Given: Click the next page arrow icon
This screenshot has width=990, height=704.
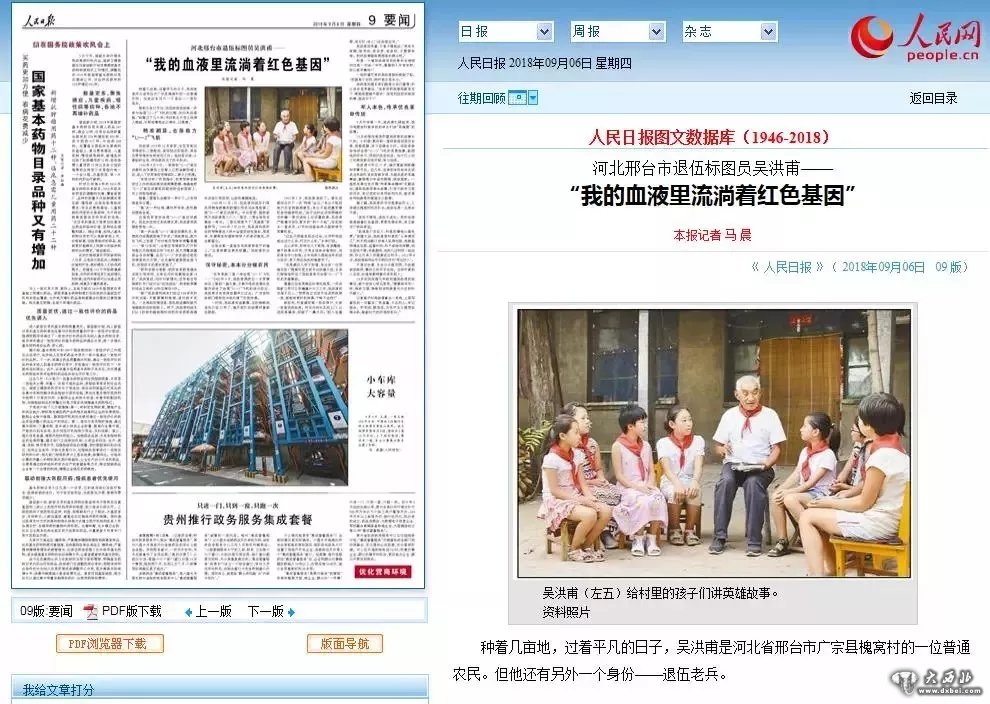Looking at the screenshot, I should tap(291, 612).
